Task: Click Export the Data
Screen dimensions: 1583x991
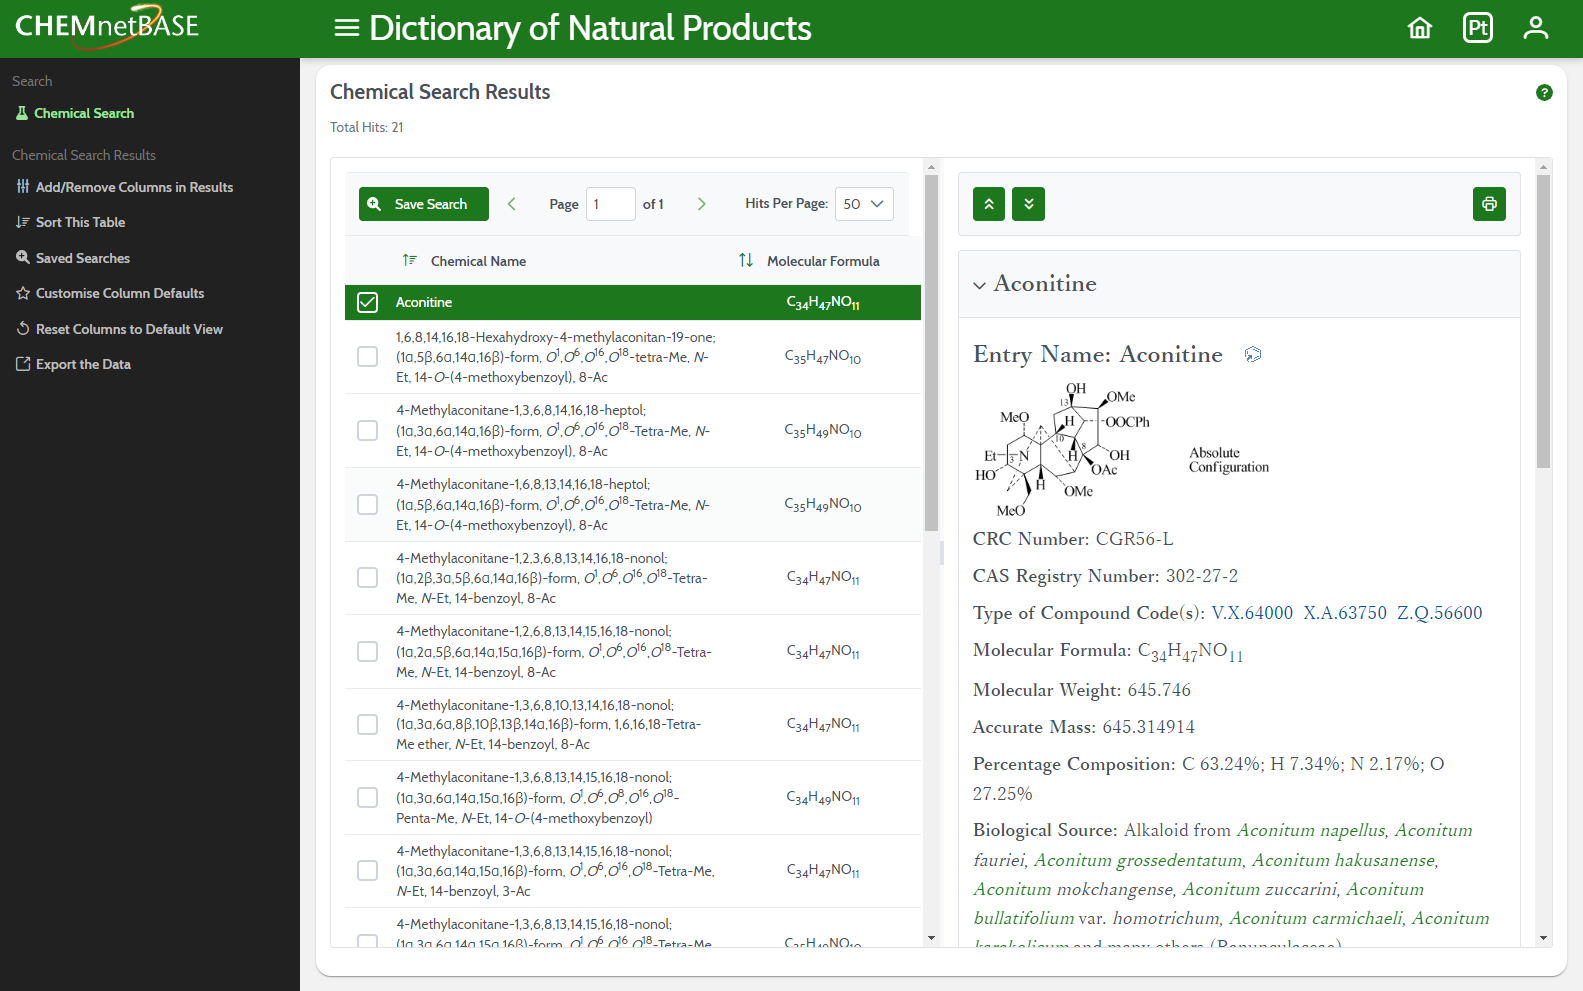Action: pos(73,364)
